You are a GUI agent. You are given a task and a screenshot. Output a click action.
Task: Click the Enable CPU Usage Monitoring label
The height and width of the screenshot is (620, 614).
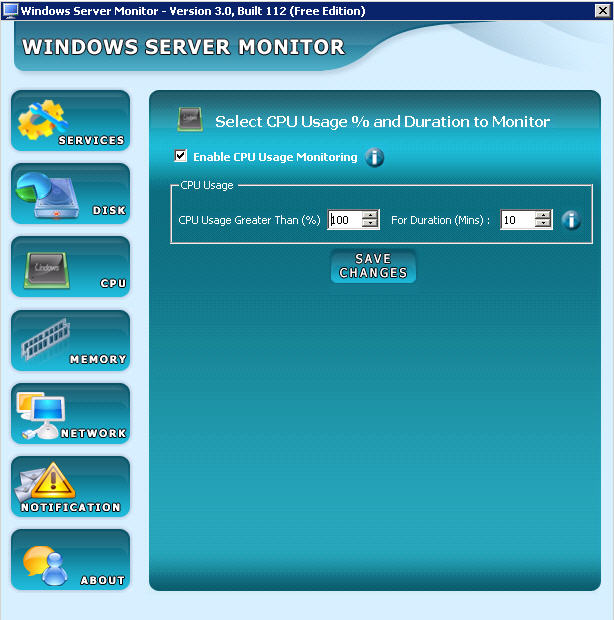[x=275, y=157]
